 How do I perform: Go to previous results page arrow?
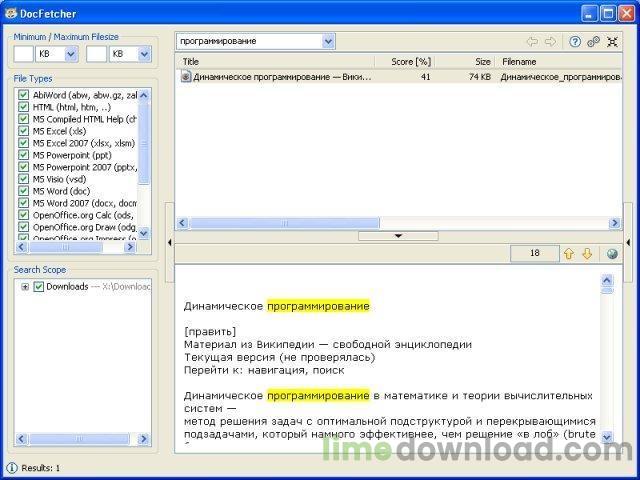pos(532,42)
